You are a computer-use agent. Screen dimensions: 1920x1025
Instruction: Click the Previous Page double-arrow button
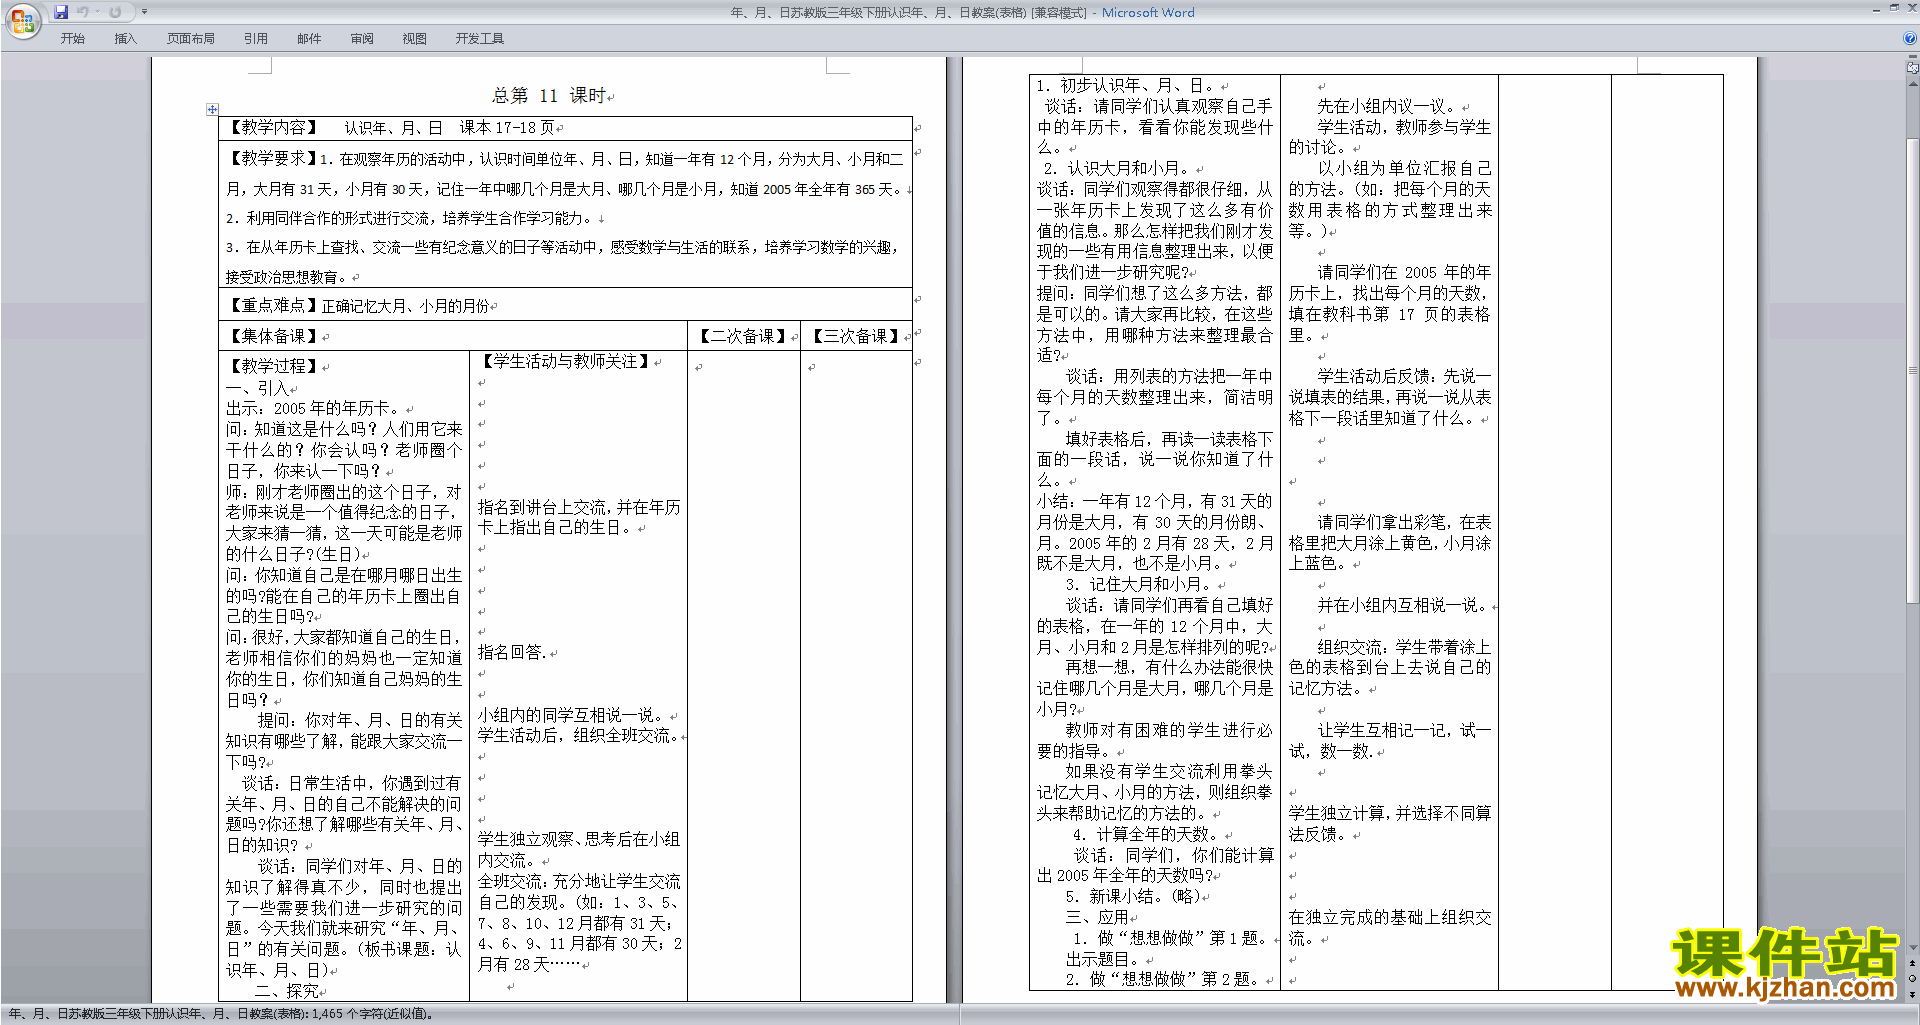pyautogui.click(x=1913, y=964)
